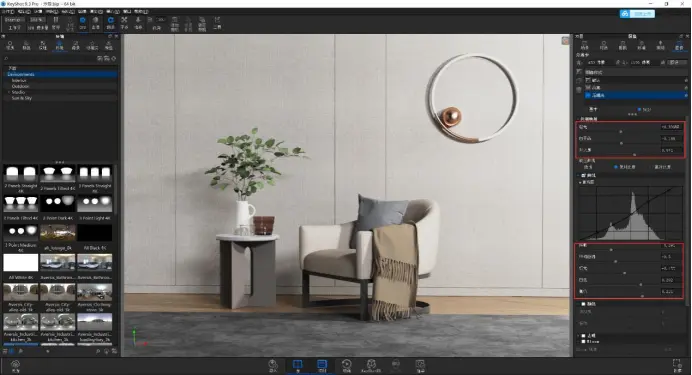Switch to the library Colors tab
The height and width of the screenshot is (375, 692).
pos(26,45)
